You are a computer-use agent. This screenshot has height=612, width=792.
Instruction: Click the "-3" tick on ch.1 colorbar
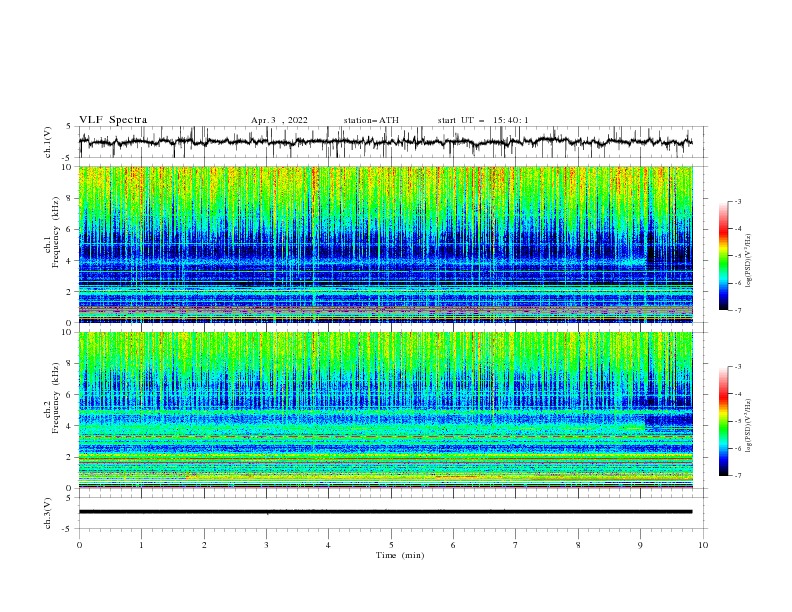point(737,201)
